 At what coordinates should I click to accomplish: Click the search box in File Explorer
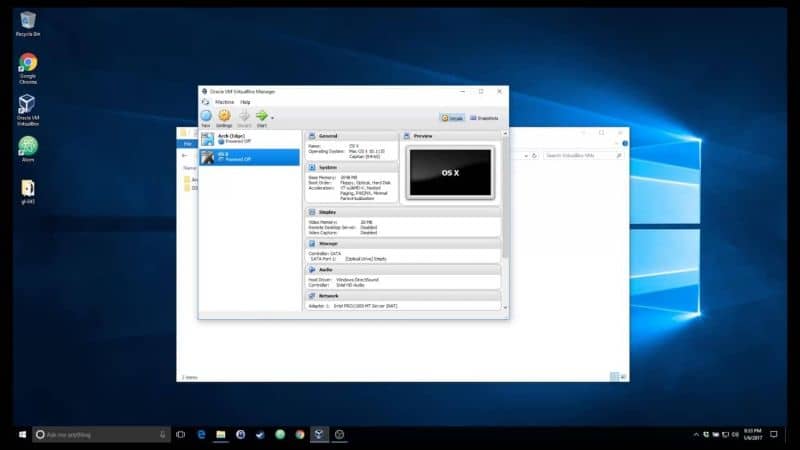(583, 156)
